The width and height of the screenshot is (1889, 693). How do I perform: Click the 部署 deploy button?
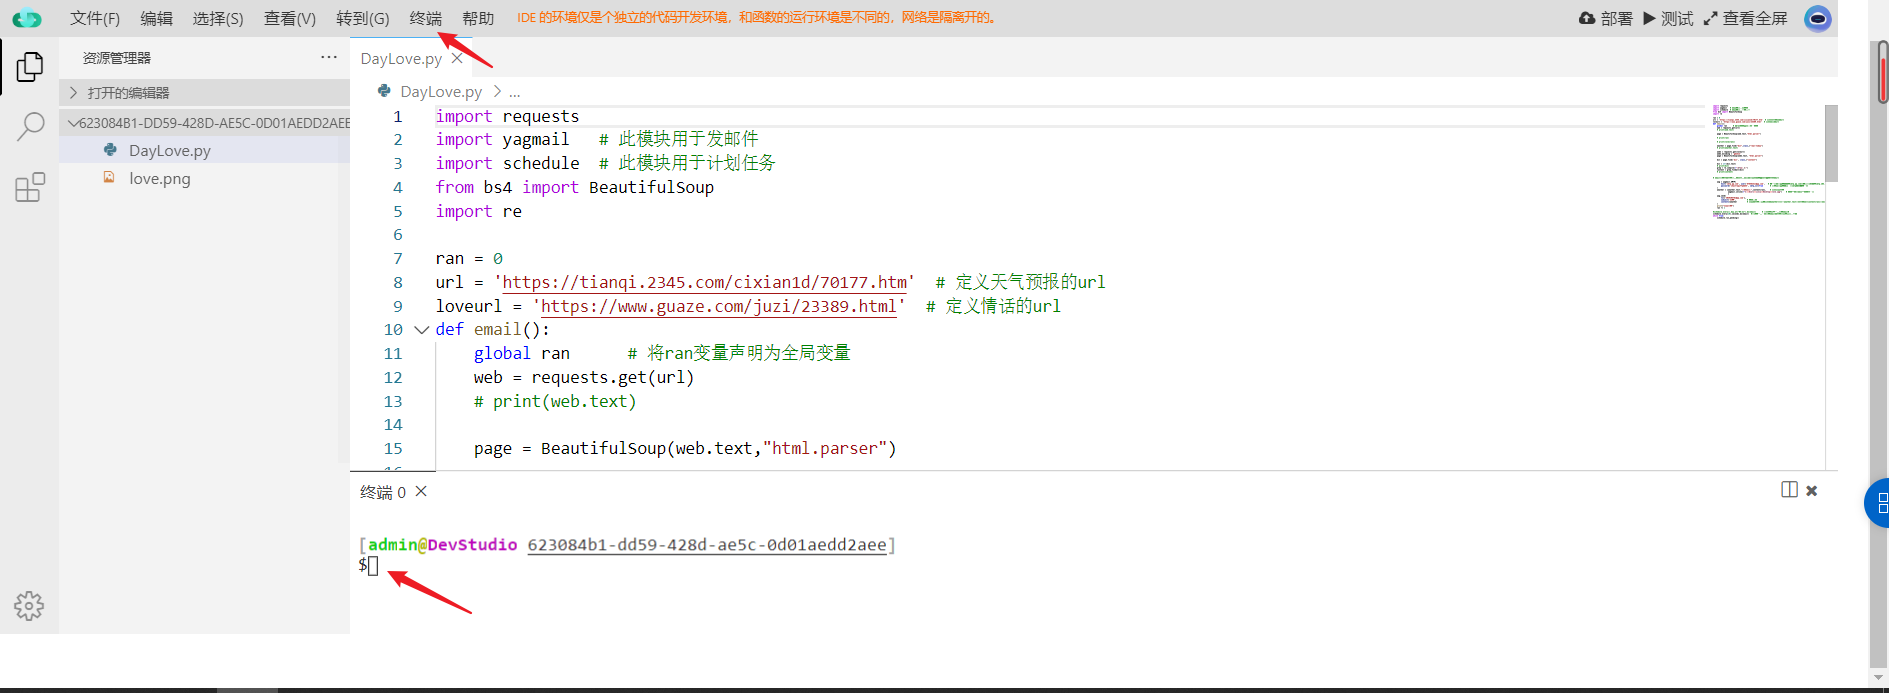[1605, 18]
